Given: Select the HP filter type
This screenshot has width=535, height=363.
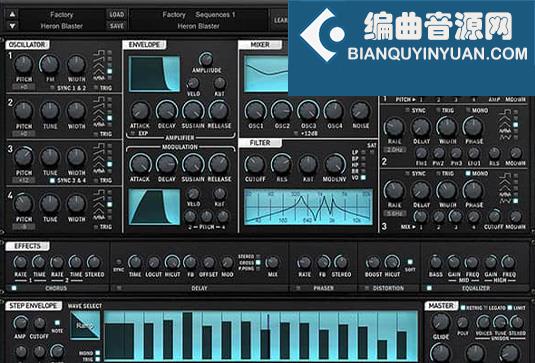Looking at the screenshot, I should 363,165.
